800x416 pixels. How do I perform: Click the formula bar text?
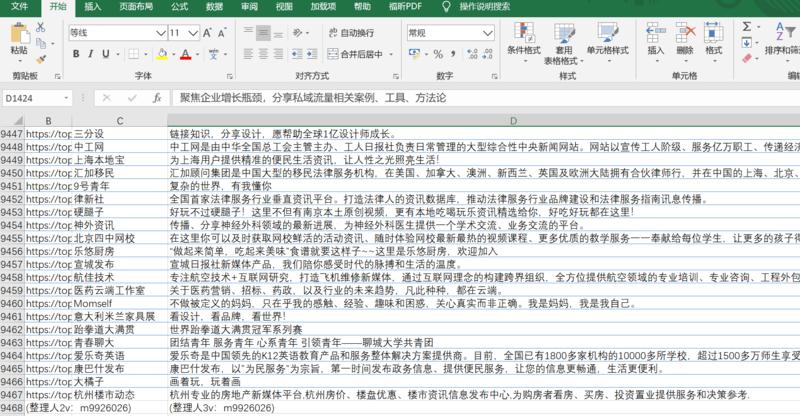point(313,98)
